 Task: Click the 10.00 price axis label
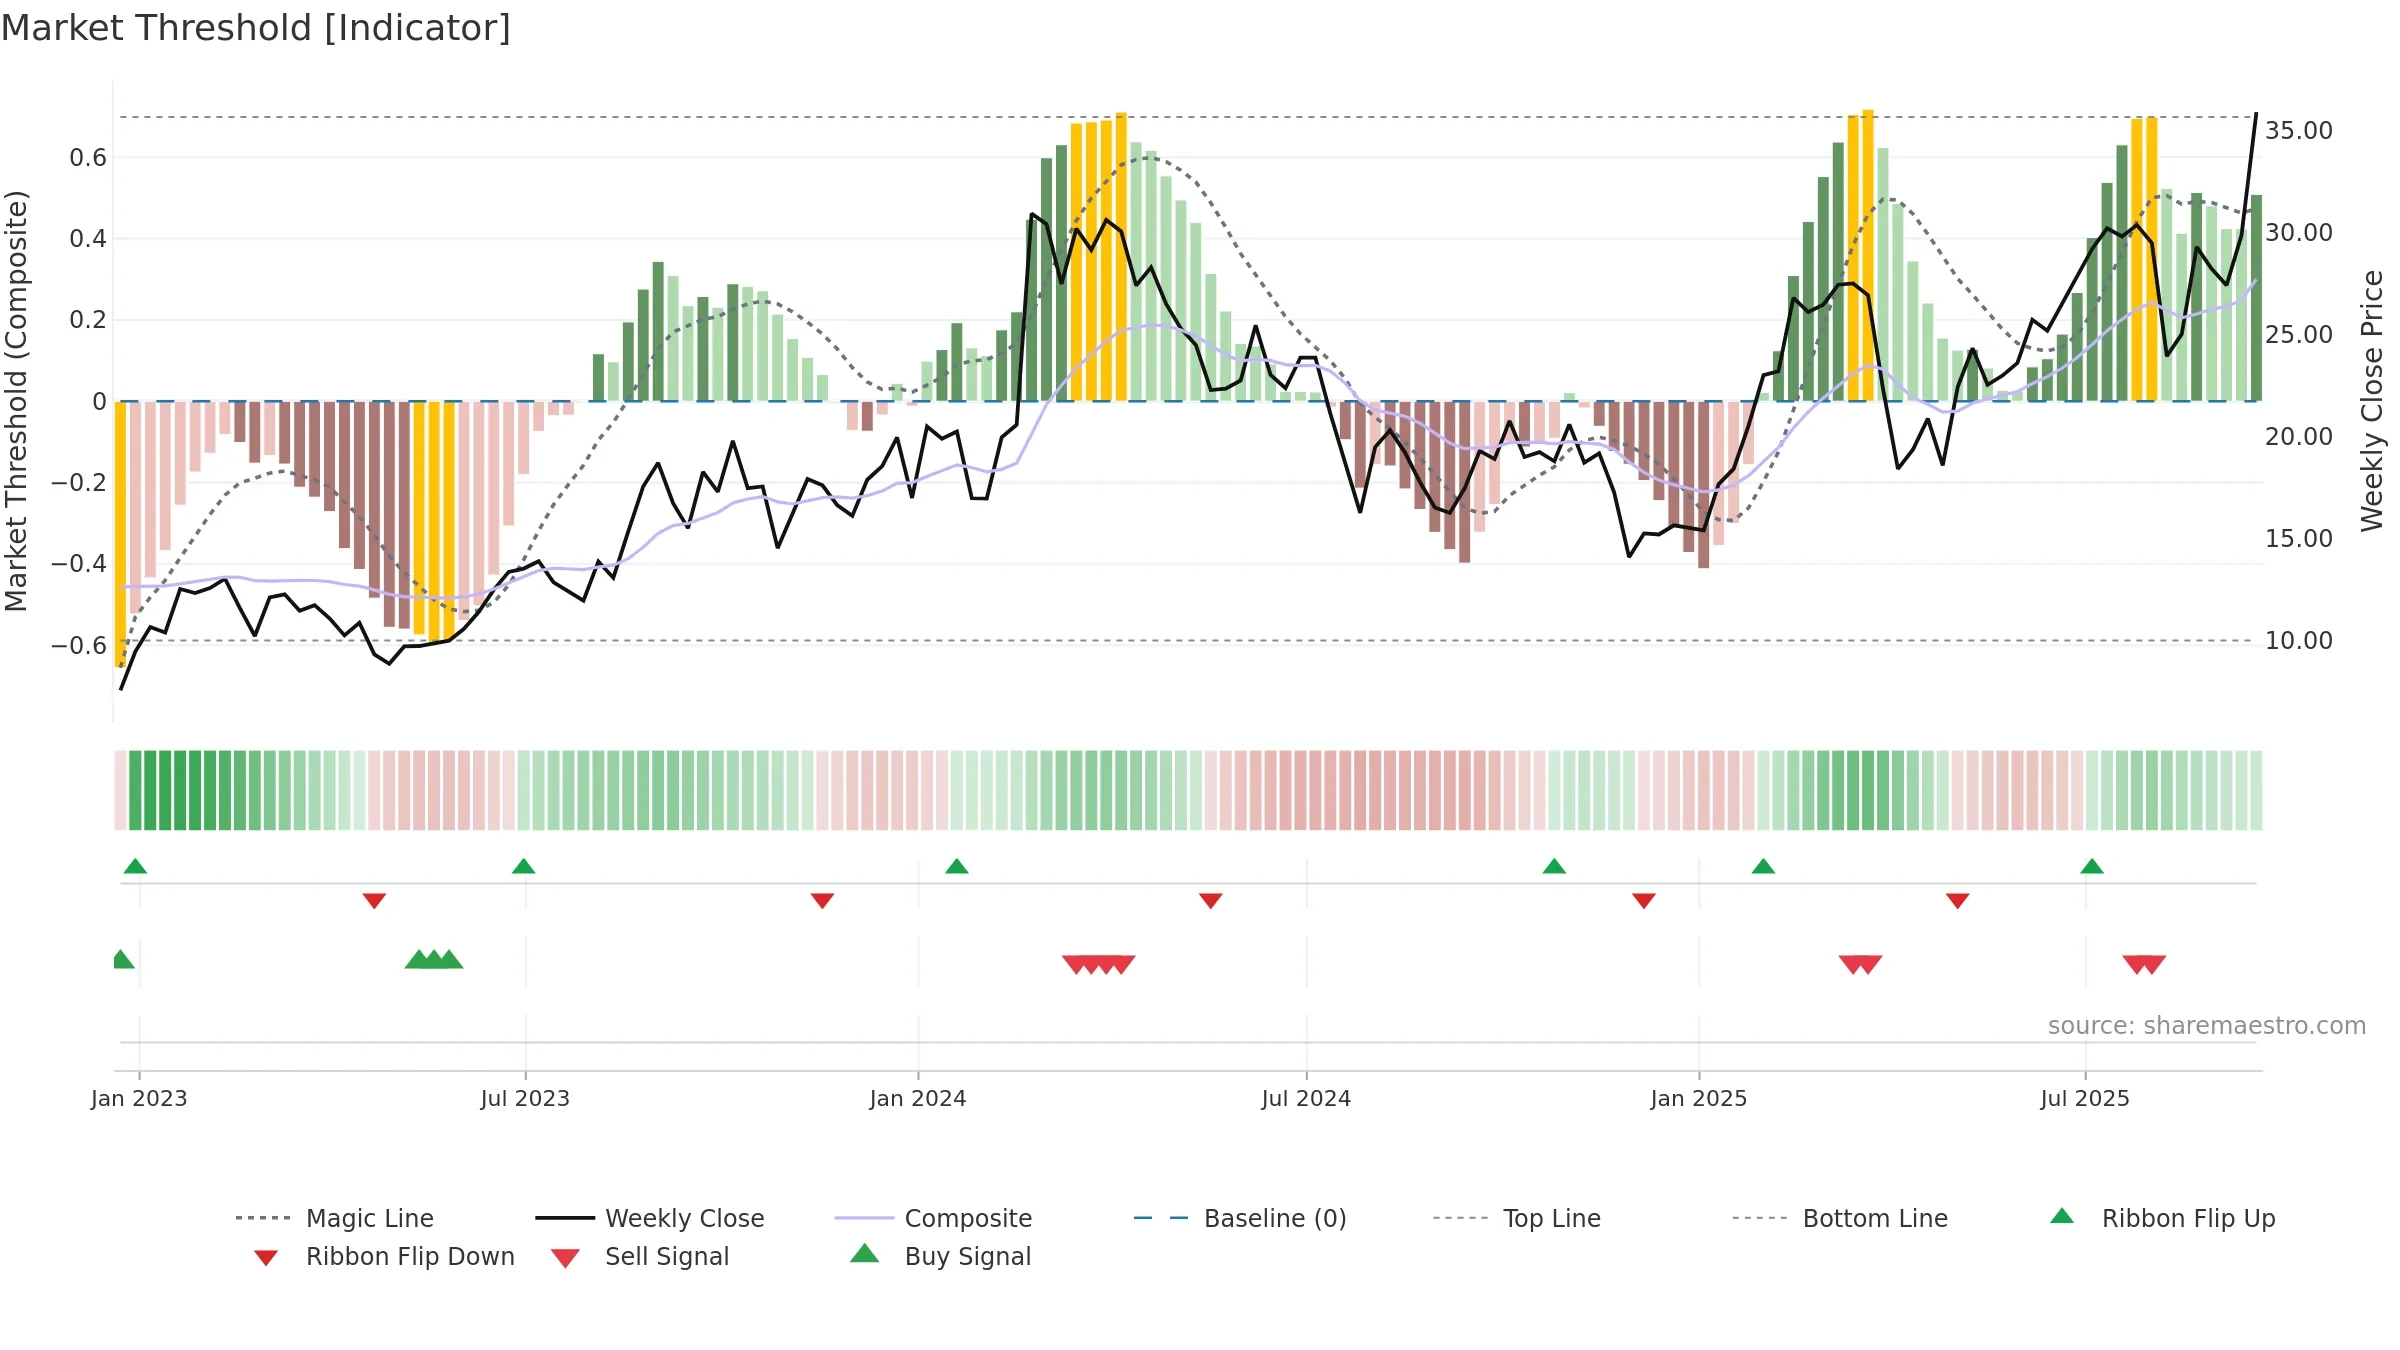(2298, 641)
